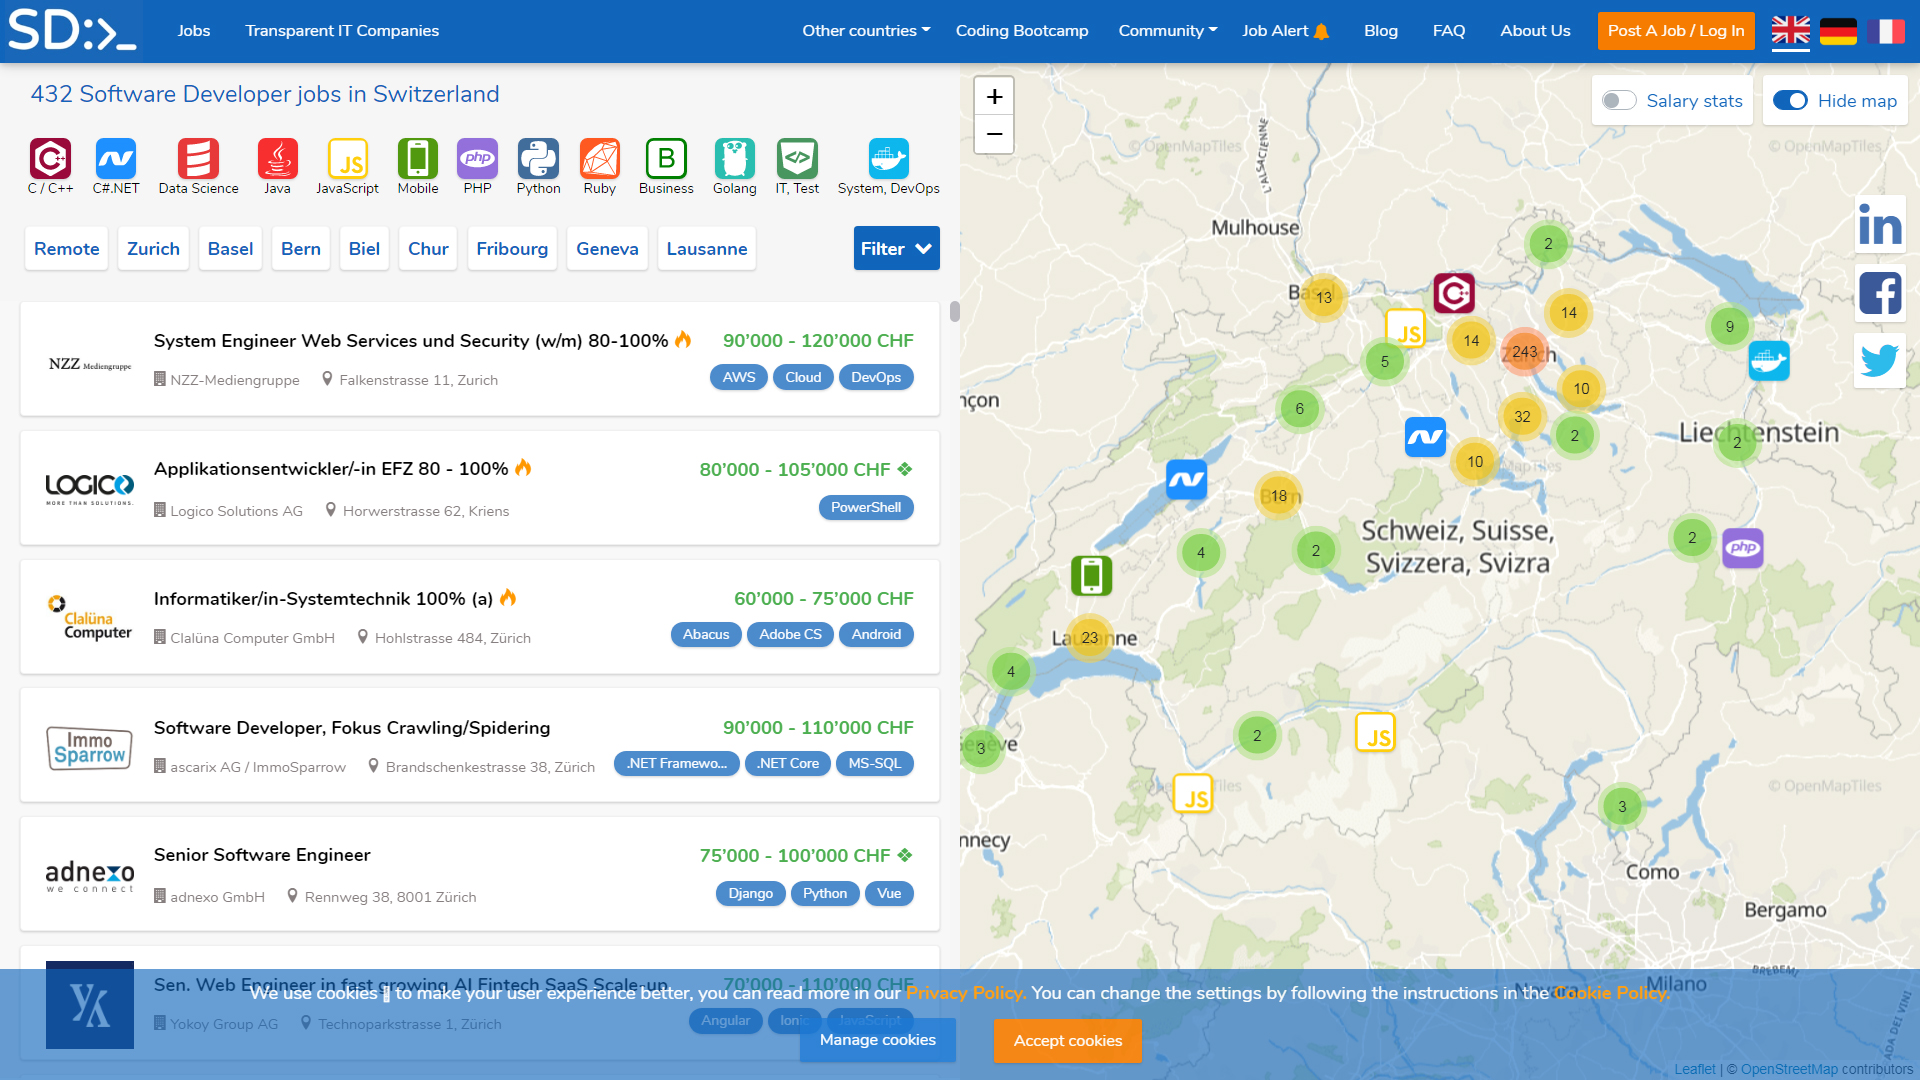Zoom in on the map
This screenshot has height=1080, width=1920.
[994, 97]
